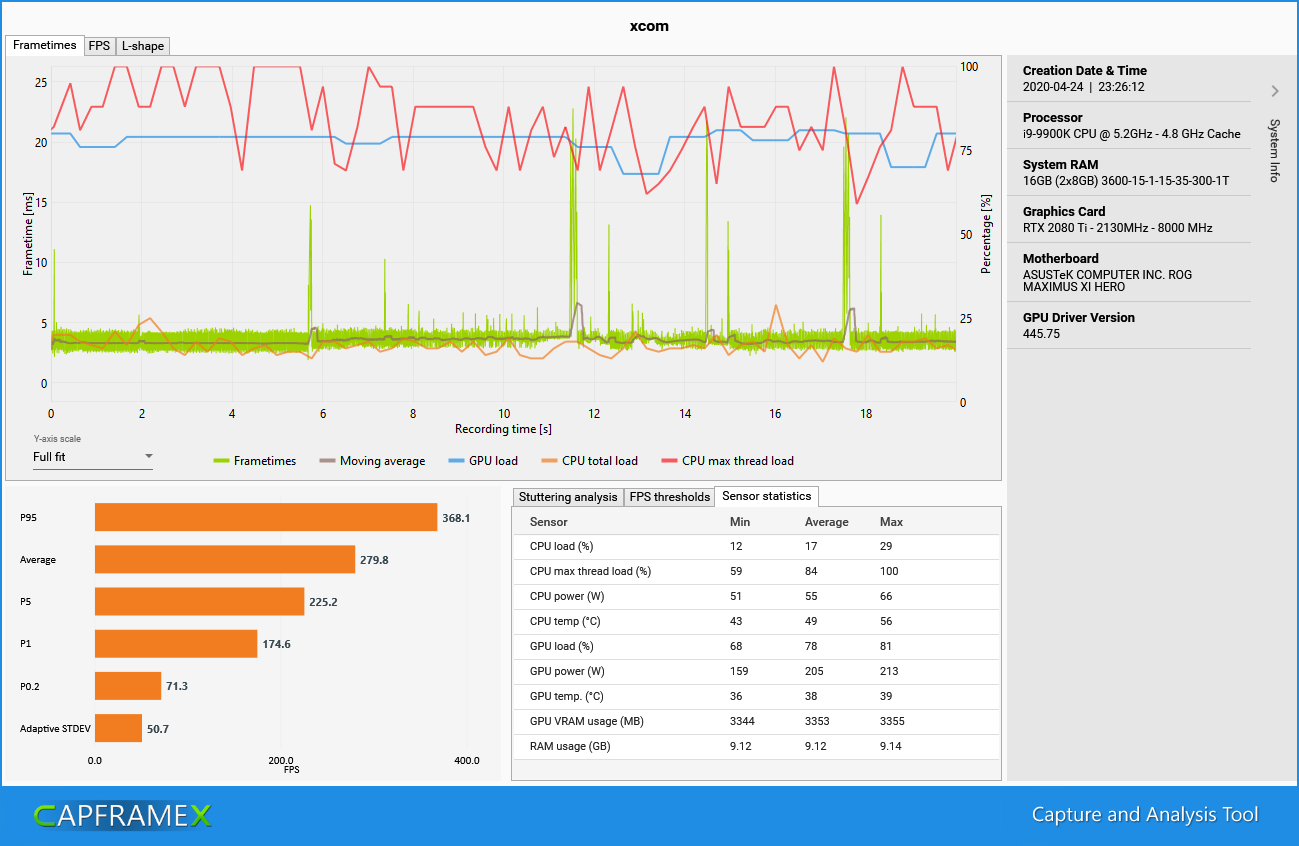Select the Sensor statistics tab
The image size is (1299, 846).
pyautogui.click(x=767, y=496)
